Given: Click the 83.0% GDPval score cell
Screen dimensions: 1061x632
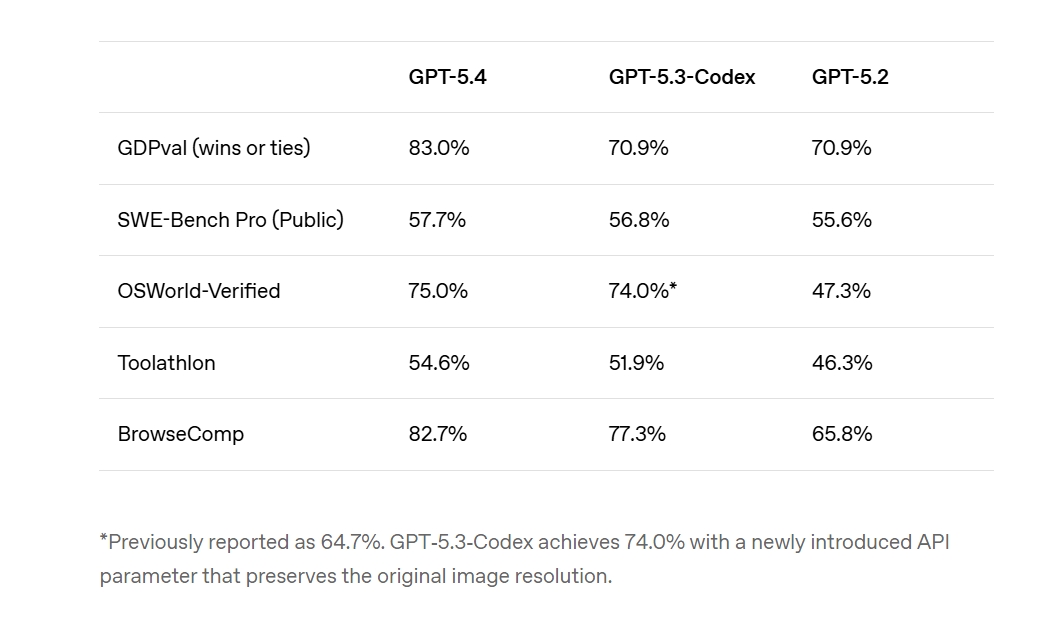Looking at the screenshot, I should coord(439,148).
